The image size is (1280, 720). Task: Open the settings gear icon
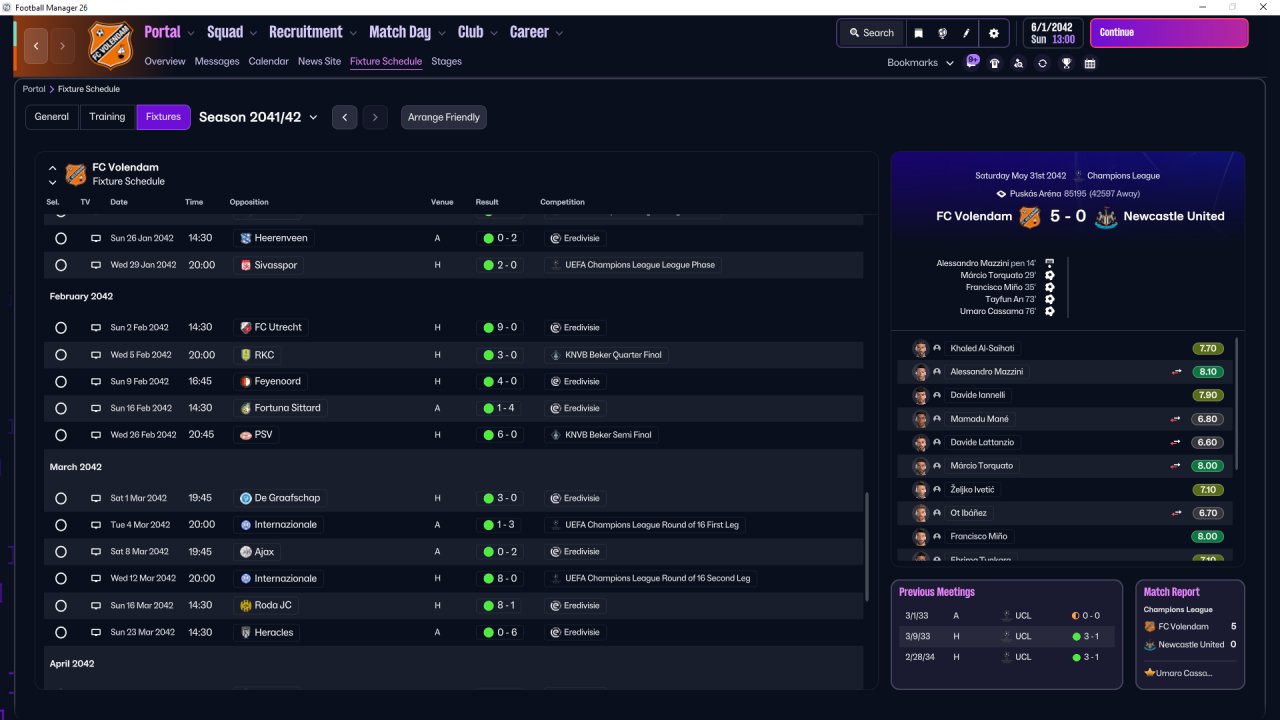pyautogui.click(x=993, y=33)
